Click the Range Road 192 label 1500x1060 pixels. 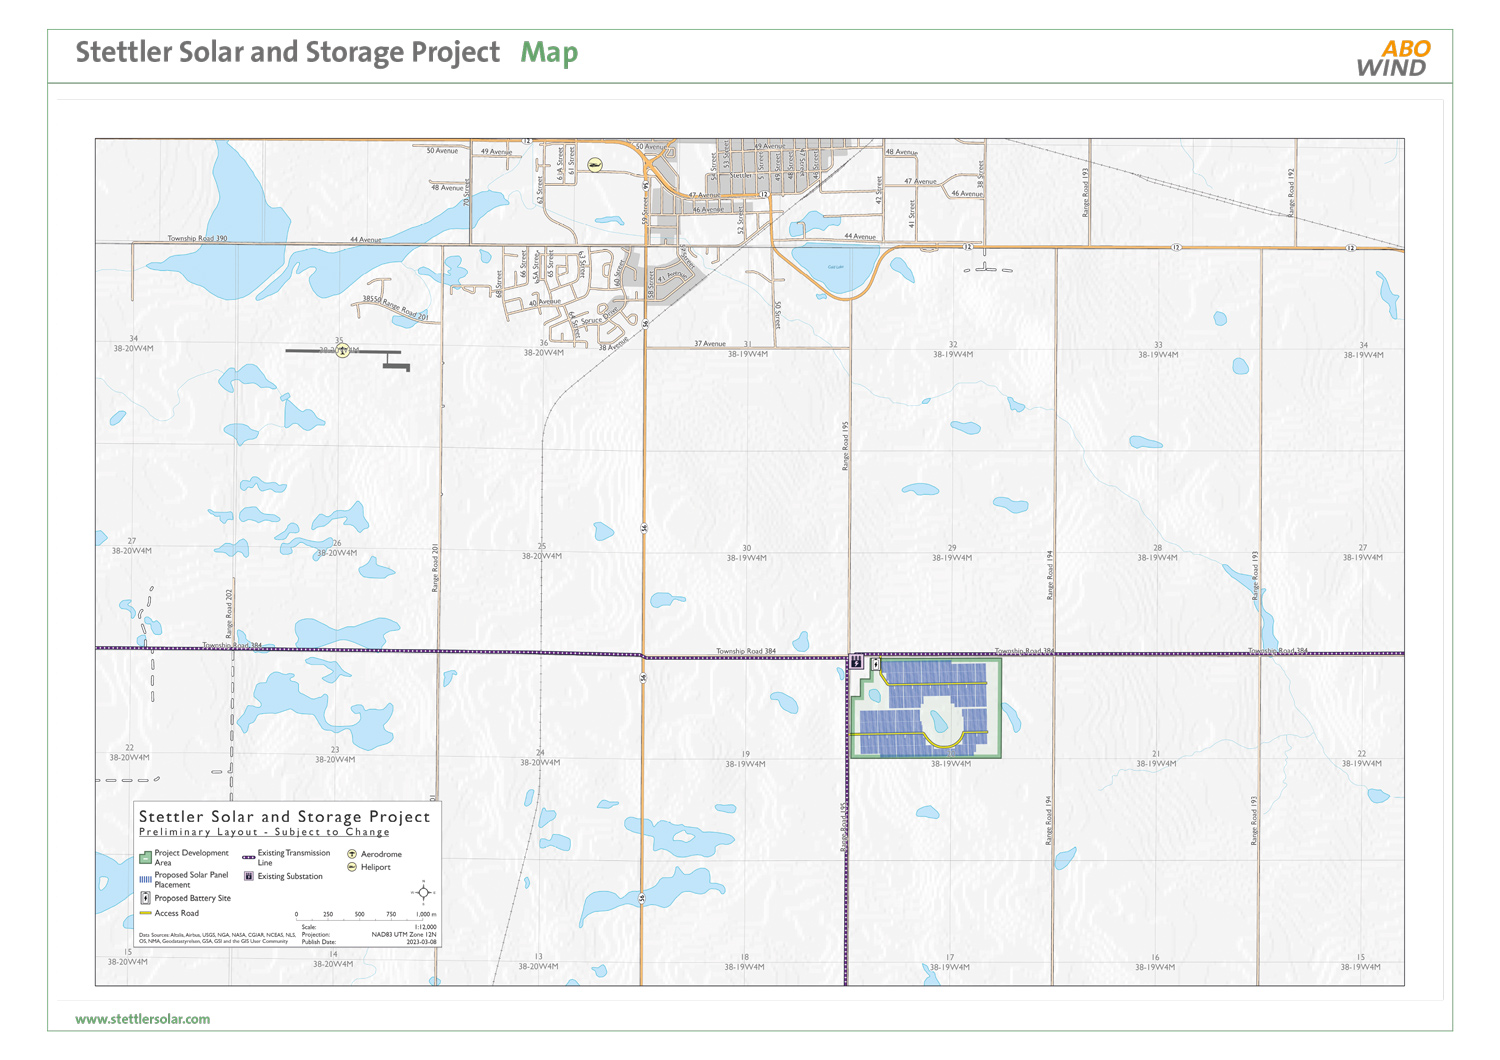coord(1291,193)
